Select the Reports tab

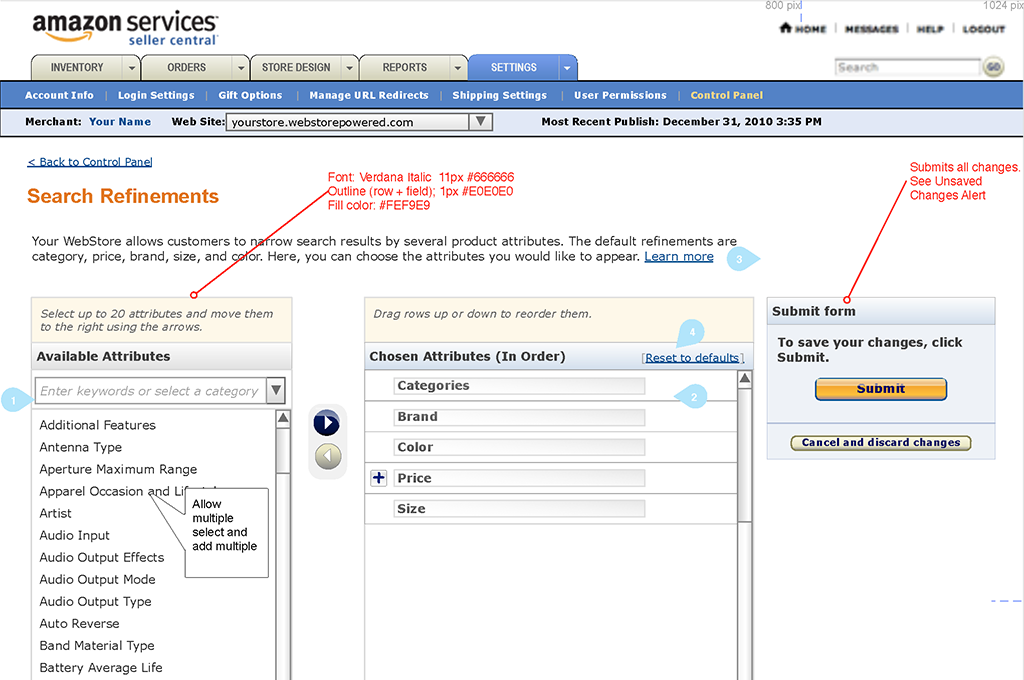pos(404,67)
